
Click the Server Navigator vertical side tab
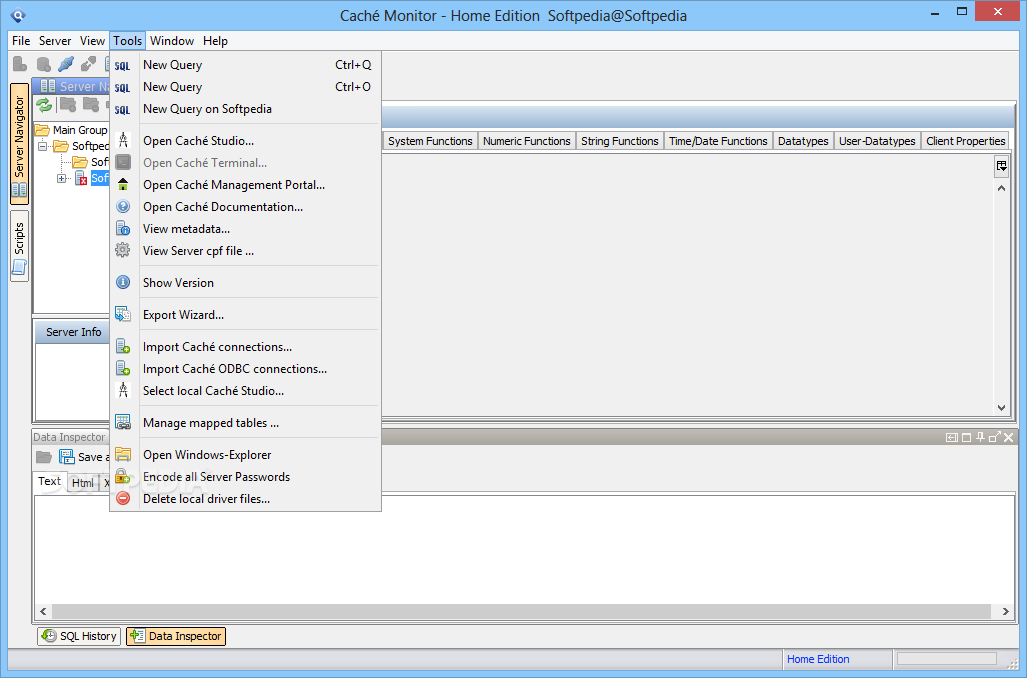(x=19, y=143)
